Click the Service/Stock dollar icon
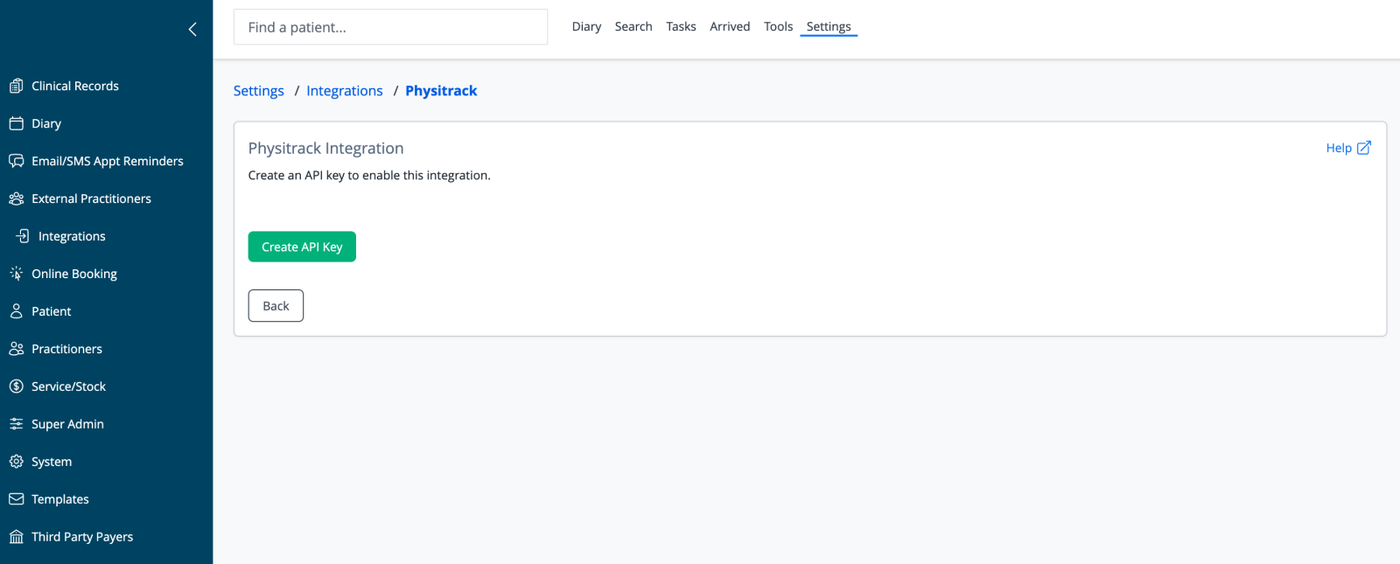 pos(16,386)
